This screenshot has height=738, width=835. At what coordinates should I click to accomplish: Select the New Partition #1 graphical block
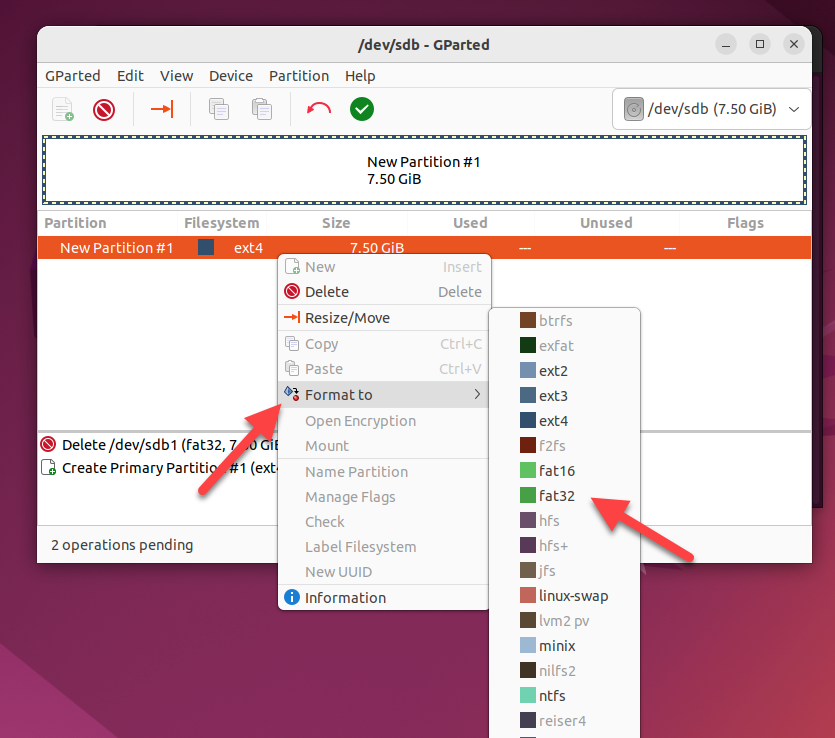click(x=424, y=170)
